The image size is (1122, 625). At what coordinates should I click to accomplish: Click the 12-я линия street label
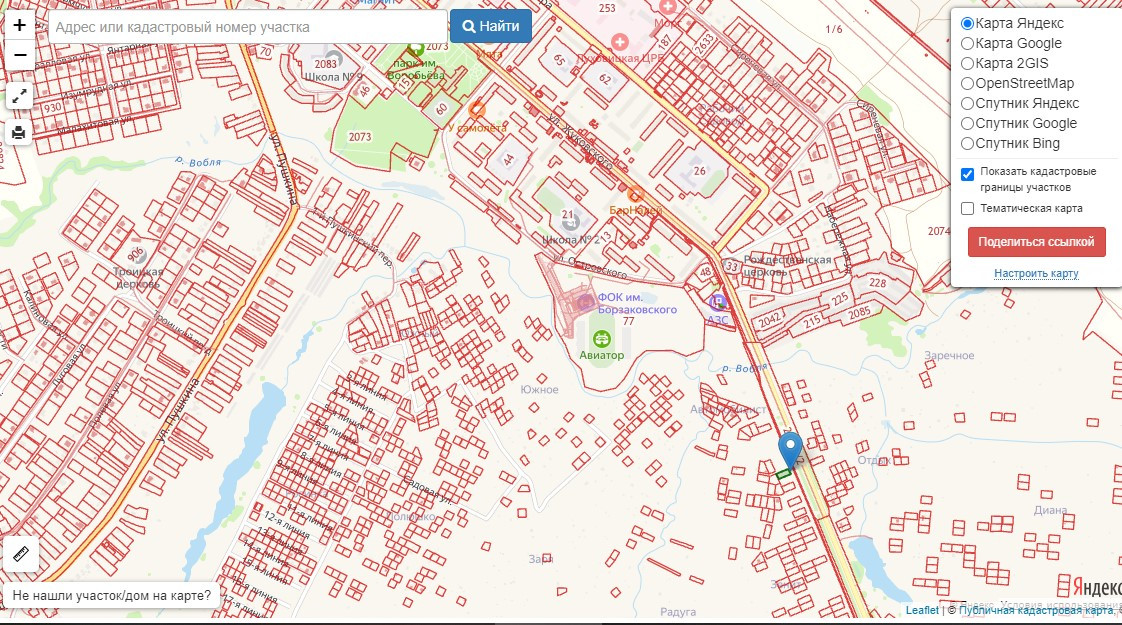[x=286, y=524]
